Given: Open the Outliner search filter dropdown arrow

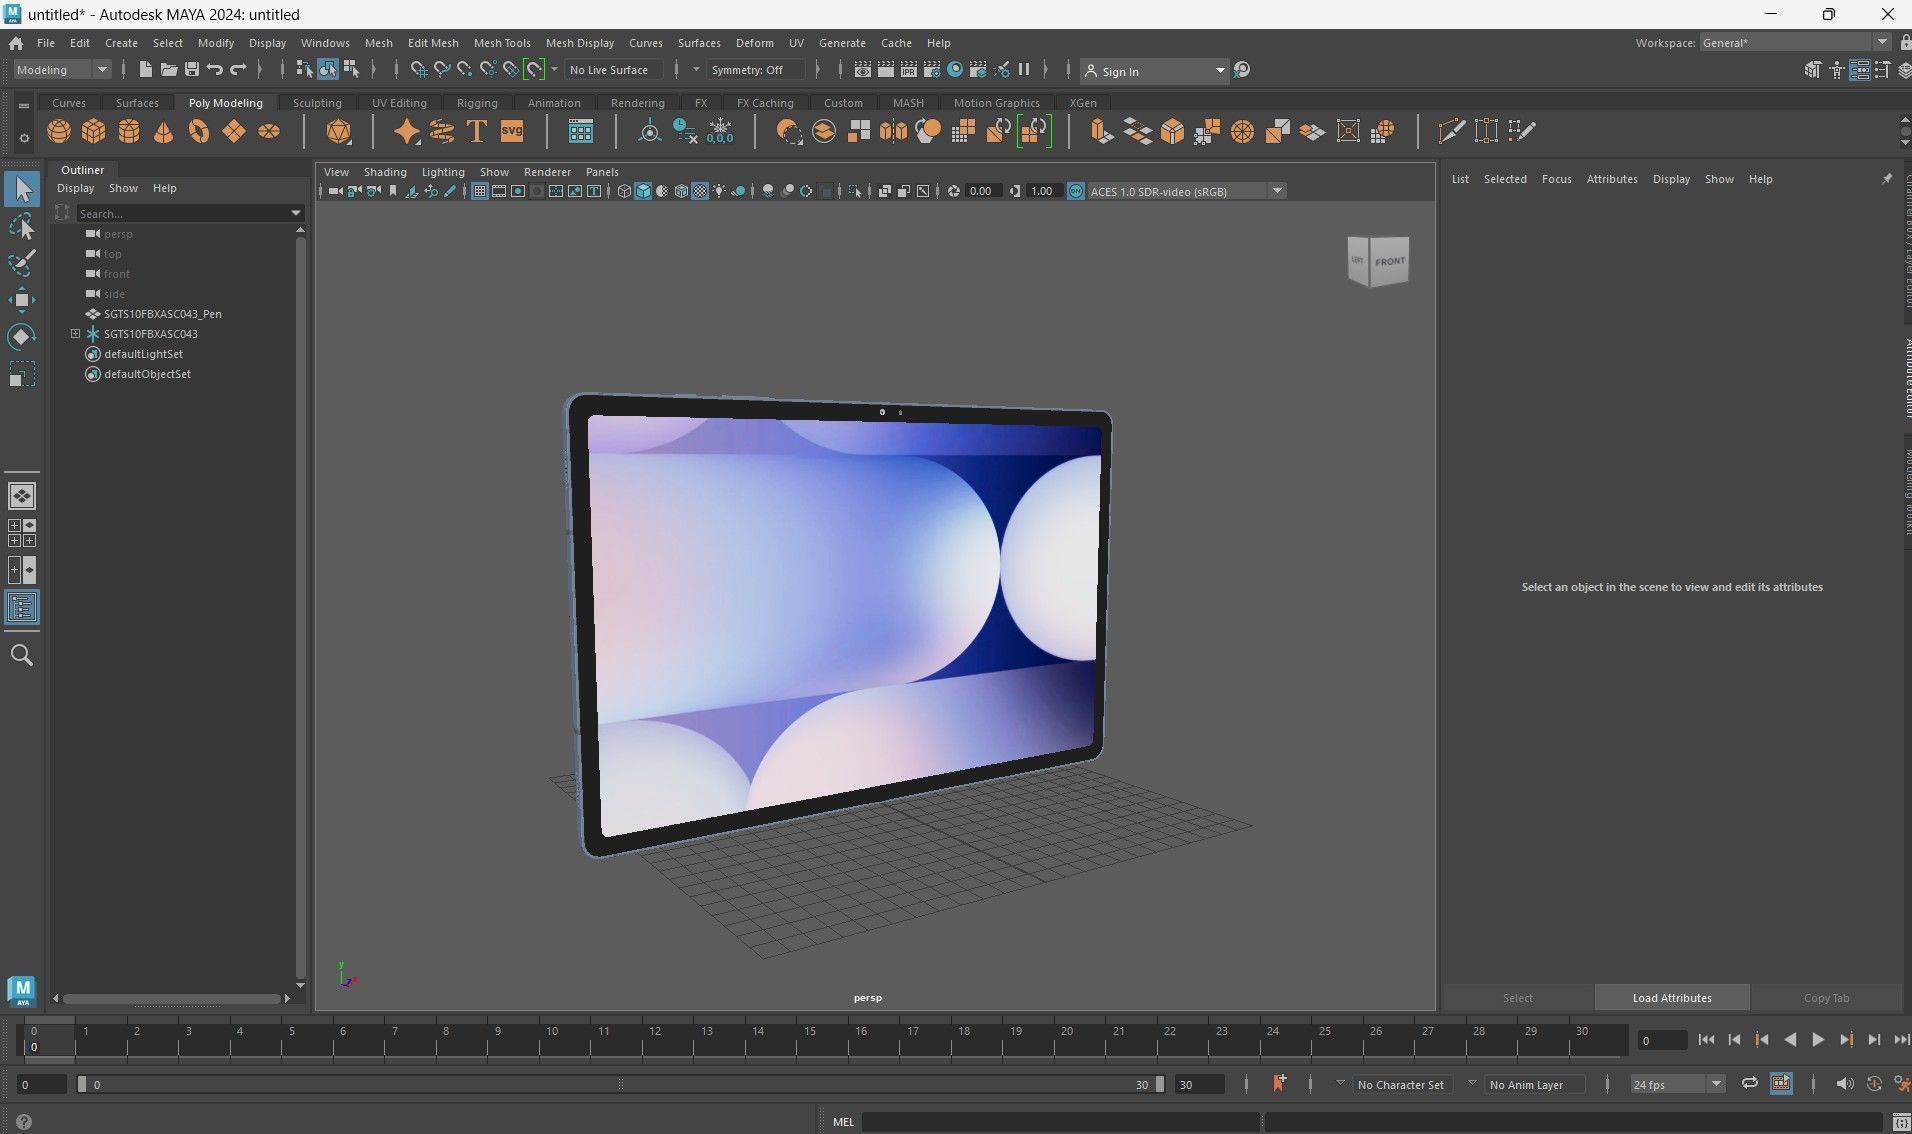Looking at the screenshot, I should (296, 213).
